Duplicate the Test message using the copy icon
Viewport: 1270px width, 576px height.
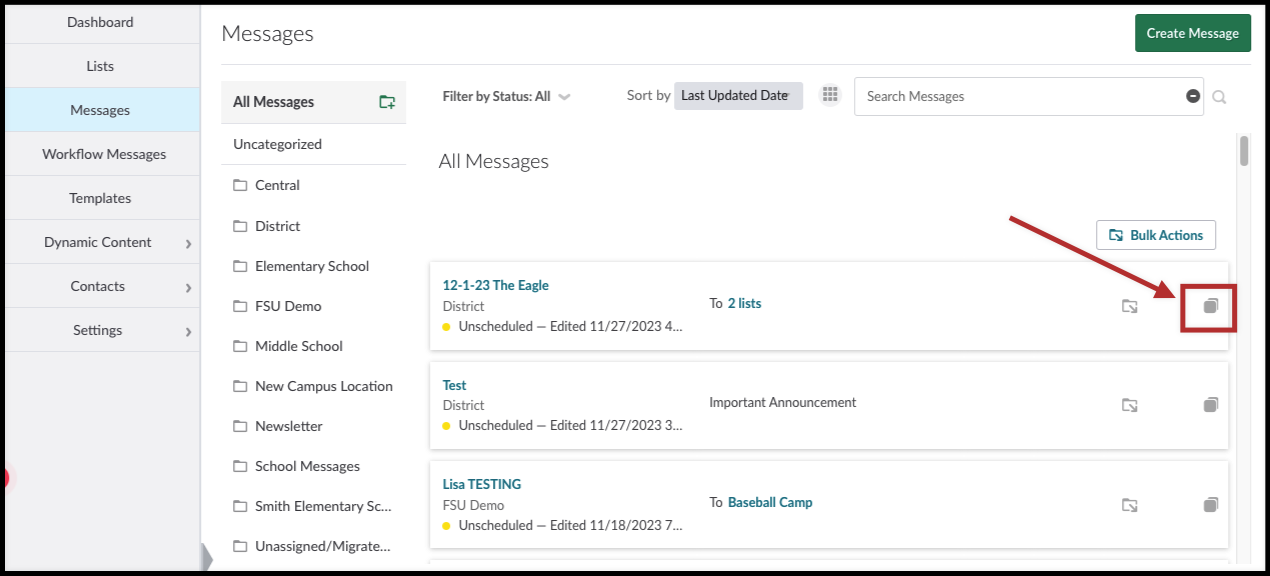[1210, 405]
